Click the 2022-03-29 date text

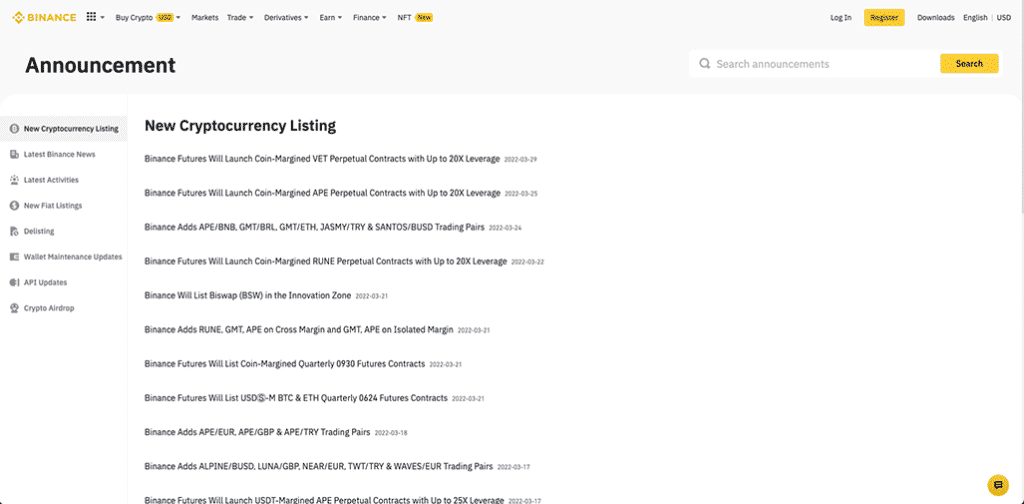tap(520, 159)
